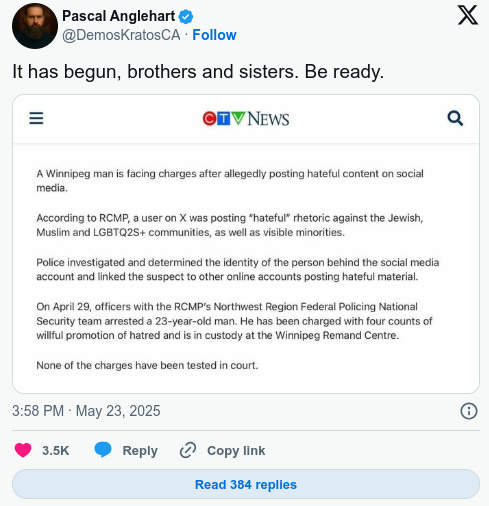Open the 3:58 PM May 23, 2025 timestamp
The height and width of the screenshot is (506, 489).
click(86, 411)
